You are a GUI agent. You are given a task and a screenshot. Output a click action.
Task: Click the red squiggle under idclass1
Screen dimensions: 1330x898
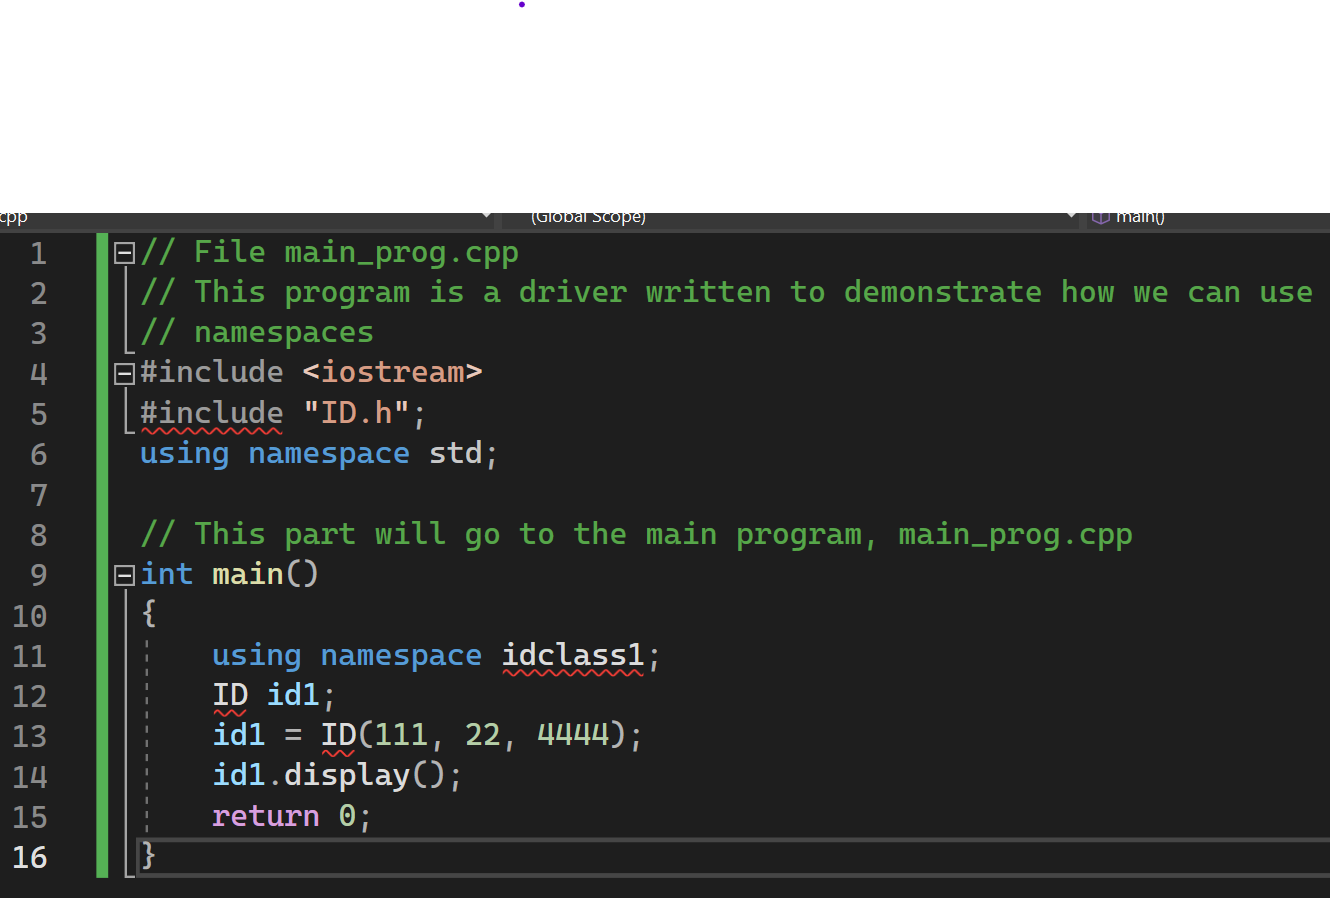click(572, 671)
